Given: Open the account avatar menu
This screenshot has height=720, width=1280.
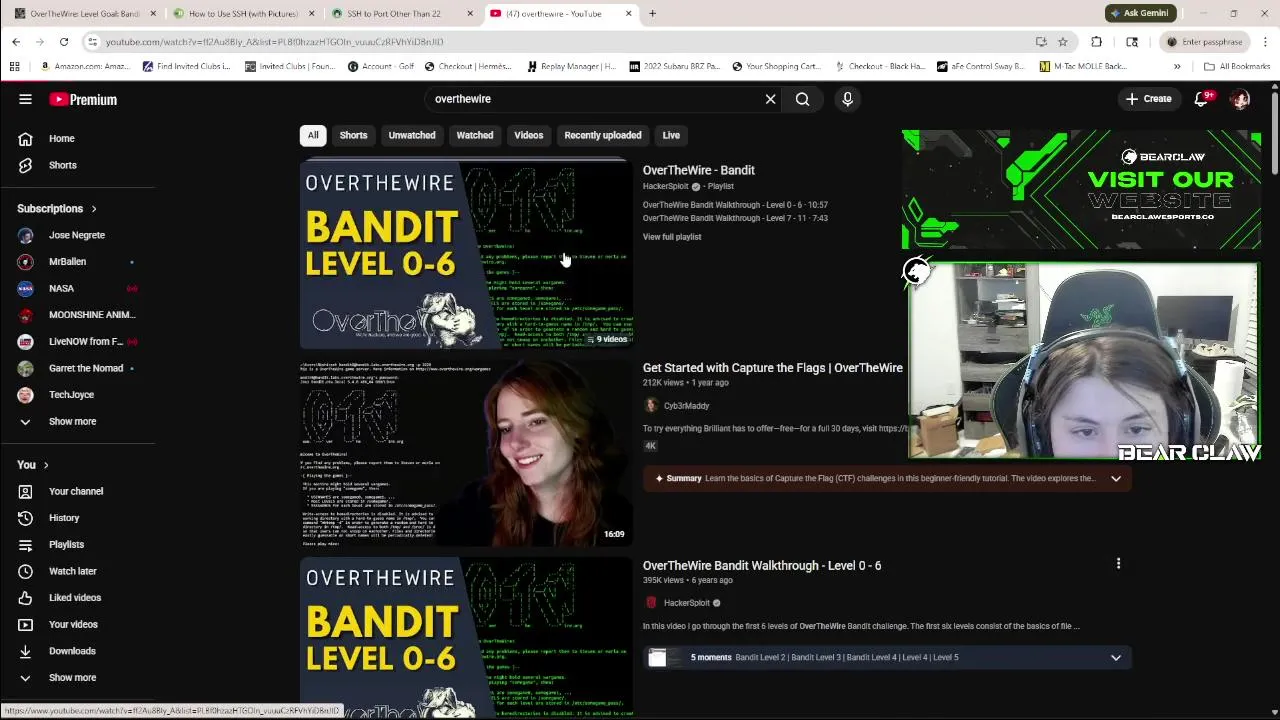Looking at the screenshot, I should pos(1240,99).
